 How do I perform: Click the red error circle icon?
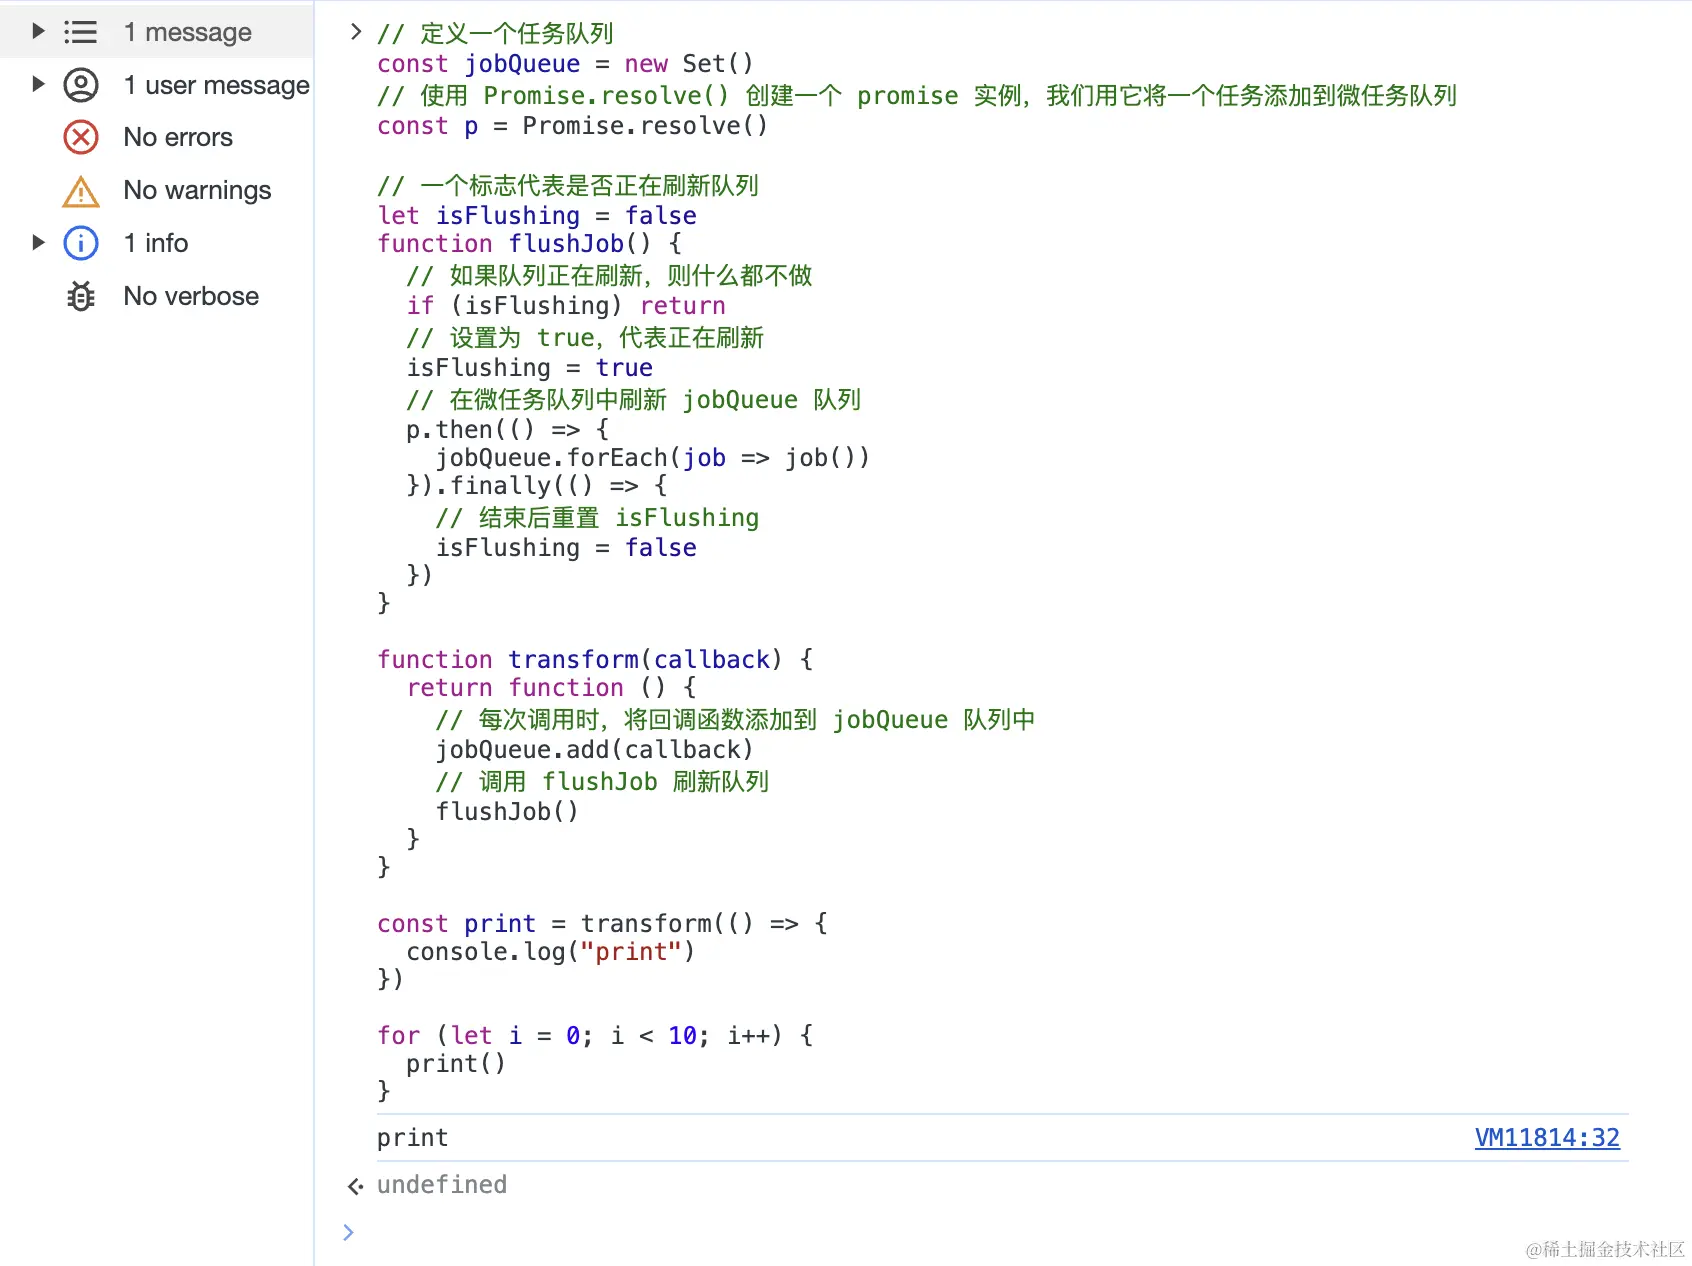pos(81,137)
